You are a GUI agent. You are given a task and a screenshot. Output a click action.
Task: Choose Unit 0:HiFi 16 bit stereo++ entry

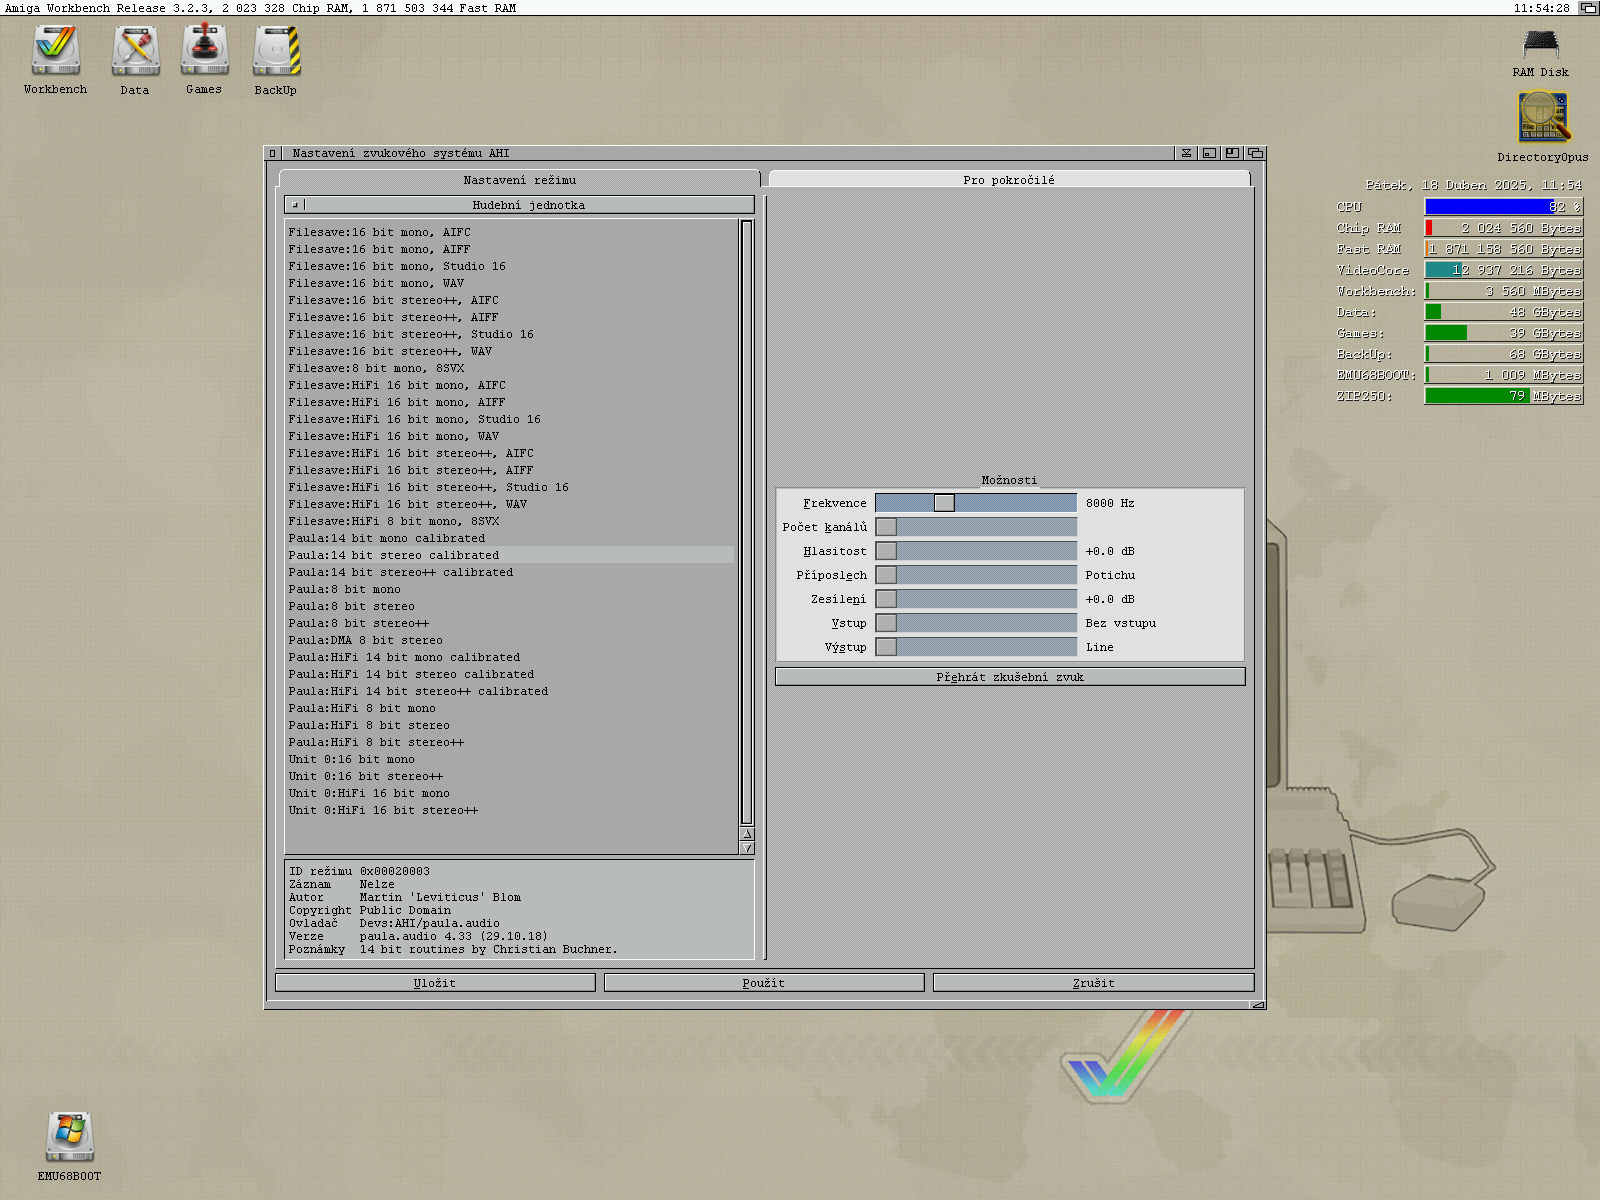[383, 810]
